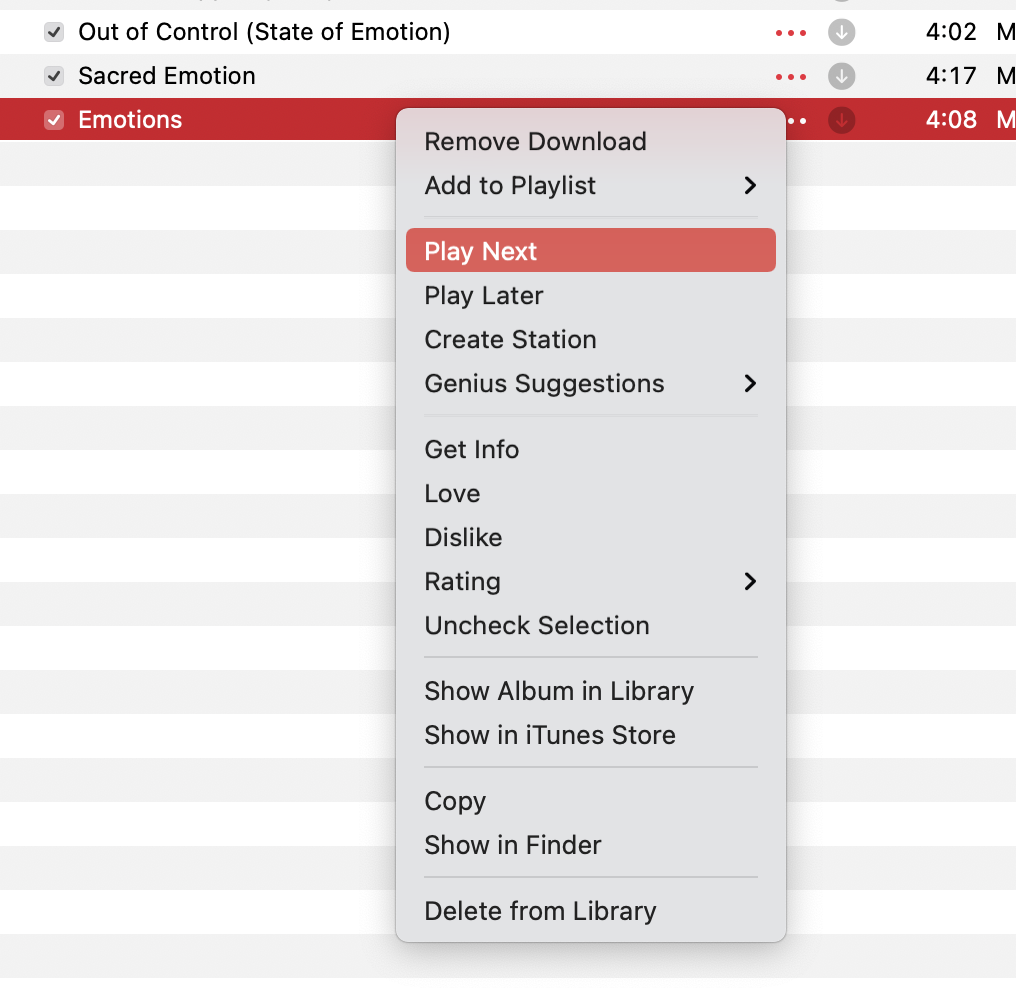The width and height of the screenshot is (1016, 998).
Task: Click the Emotions song title
Action: [x=130, y=120]
